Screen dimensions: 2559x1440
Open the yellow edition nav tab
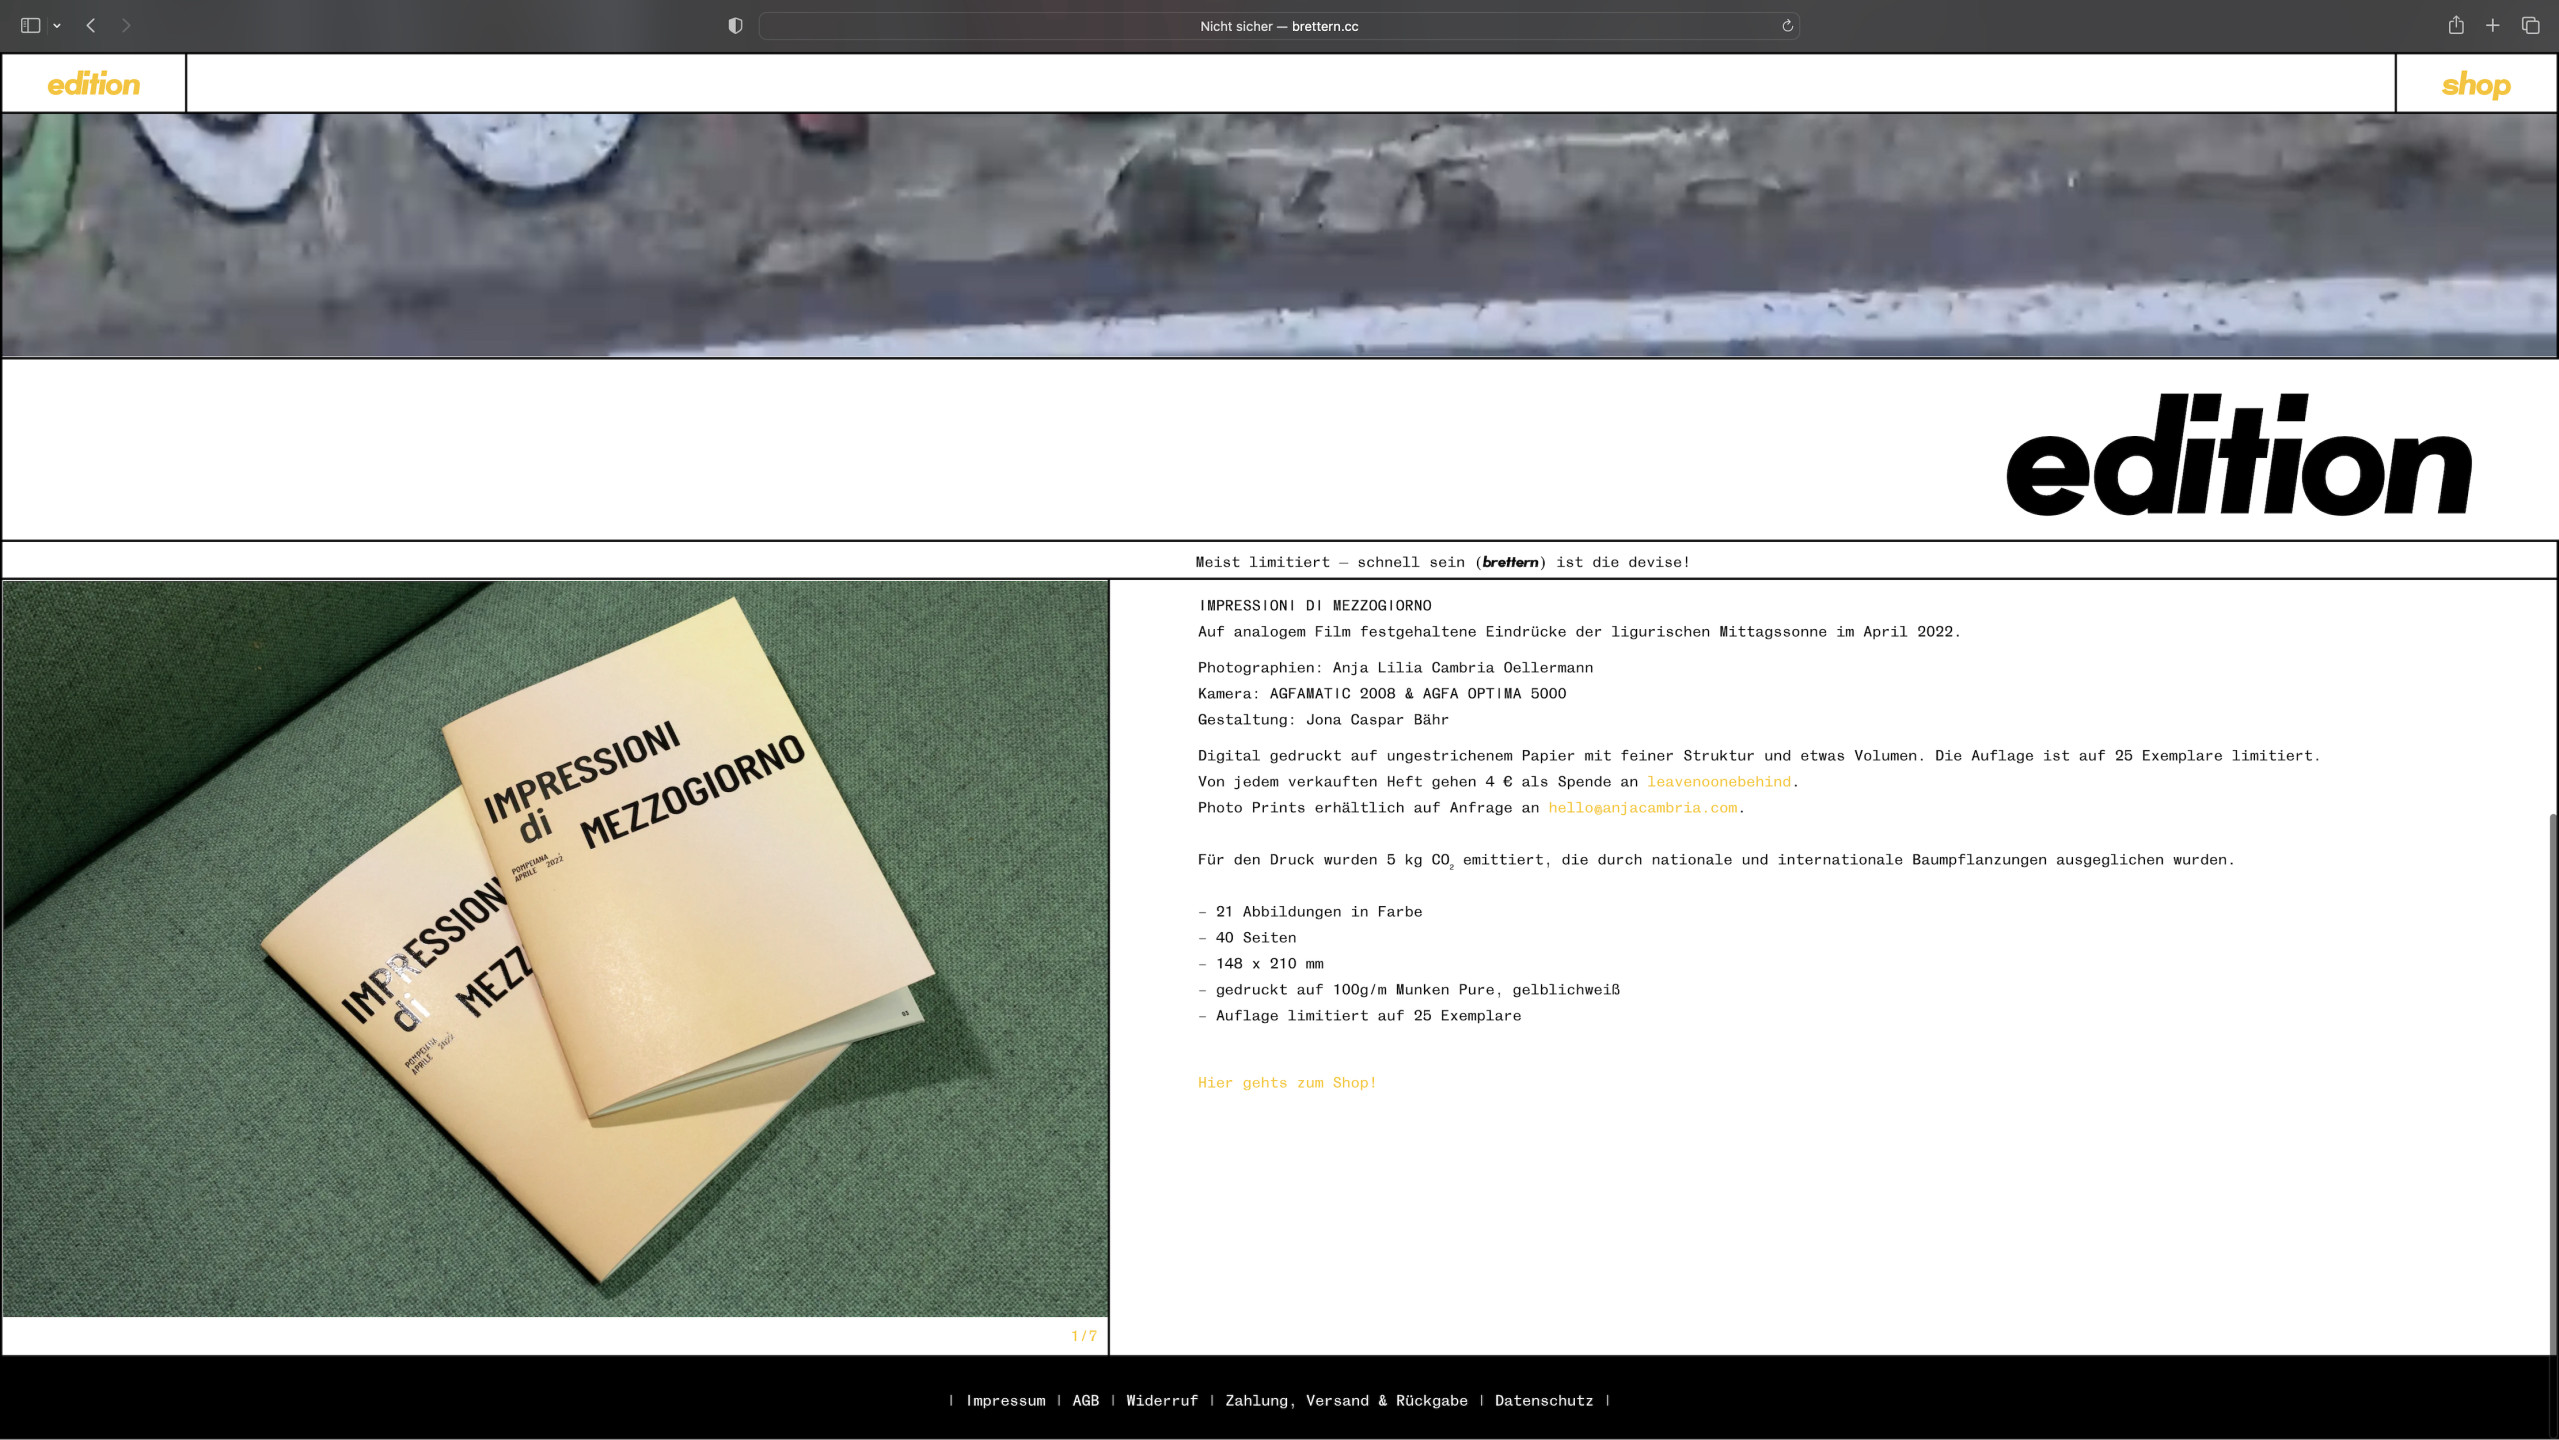[x=93, y=84]
